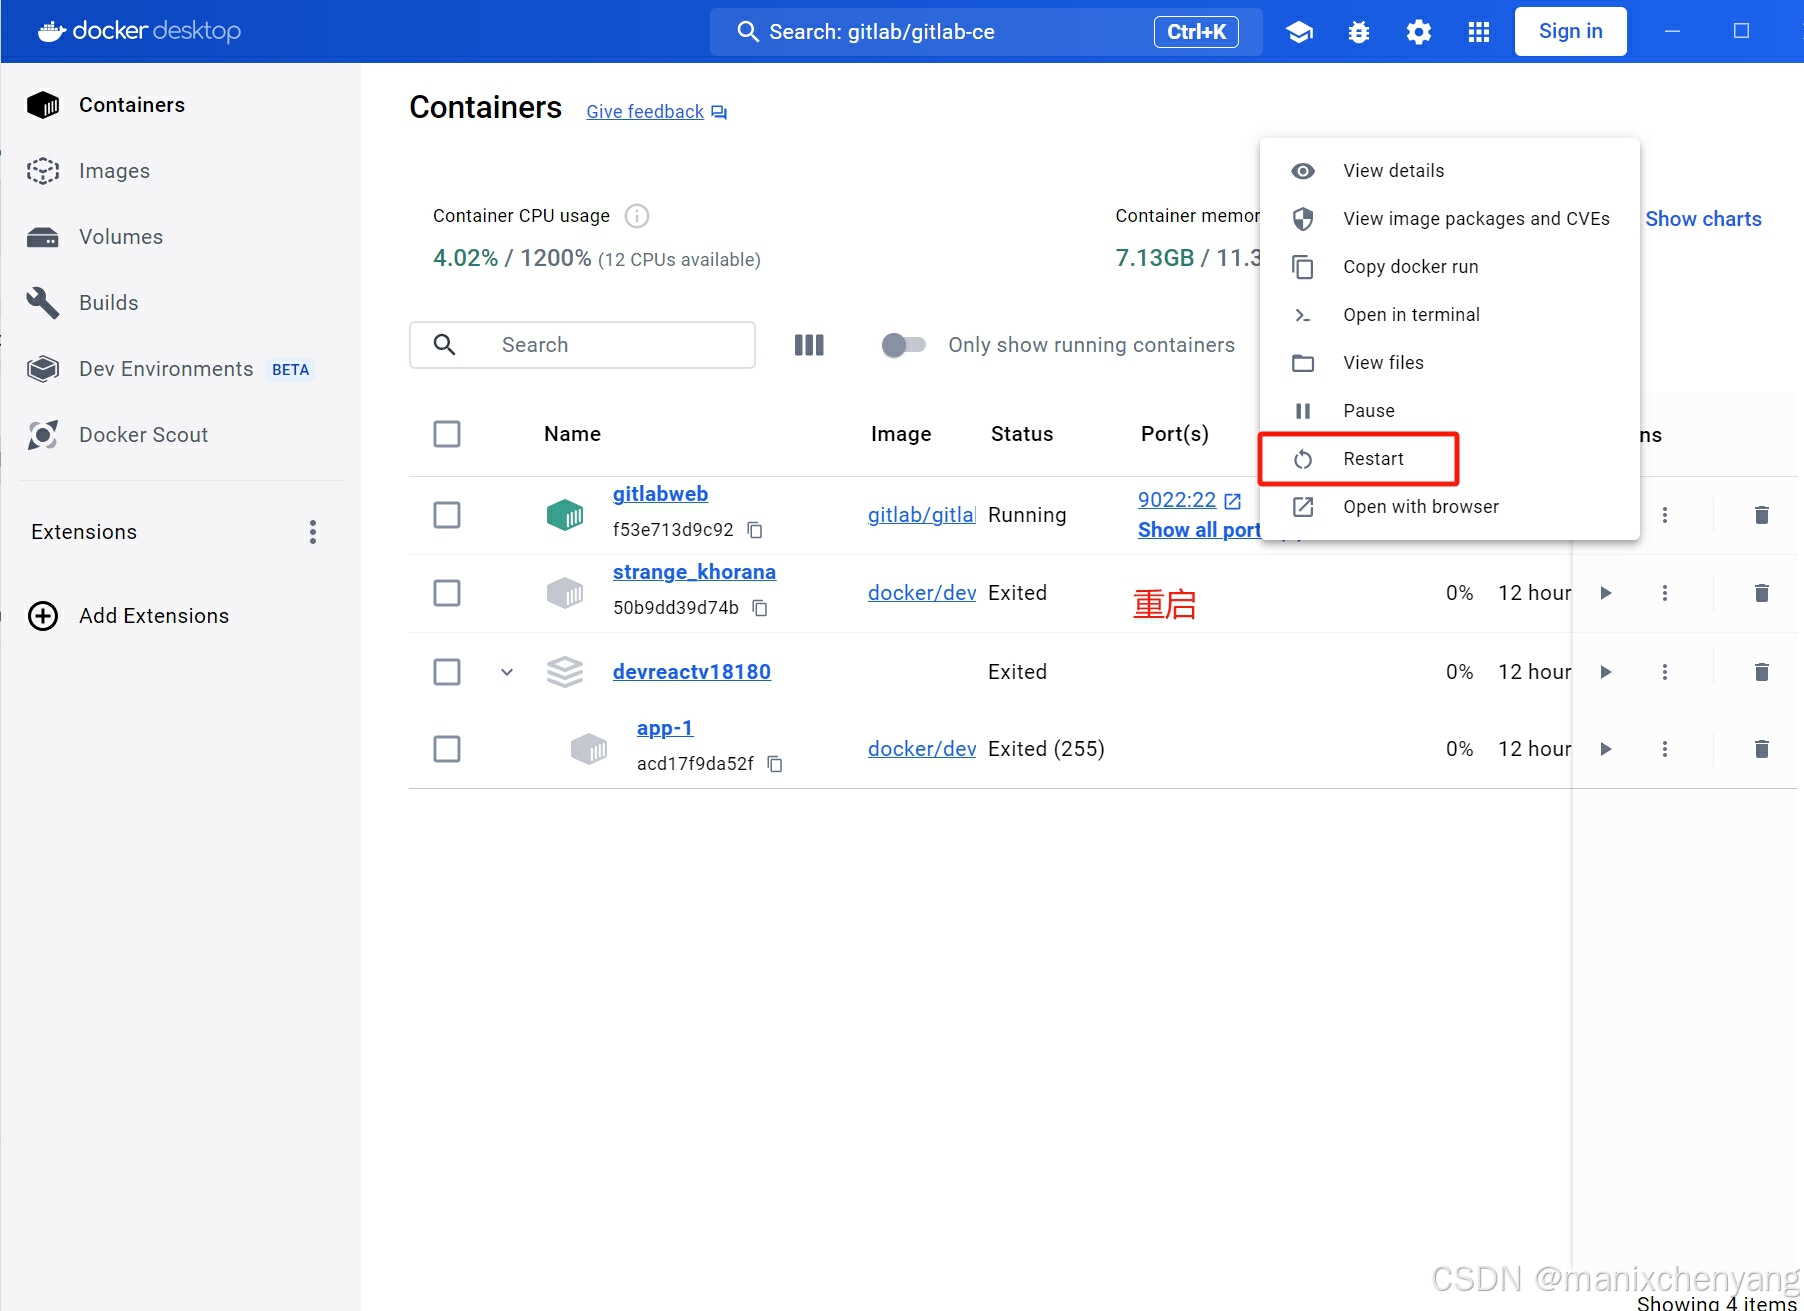
Task: Open the Troubleshoot bug icon
Action: [x=1359, y=32]
